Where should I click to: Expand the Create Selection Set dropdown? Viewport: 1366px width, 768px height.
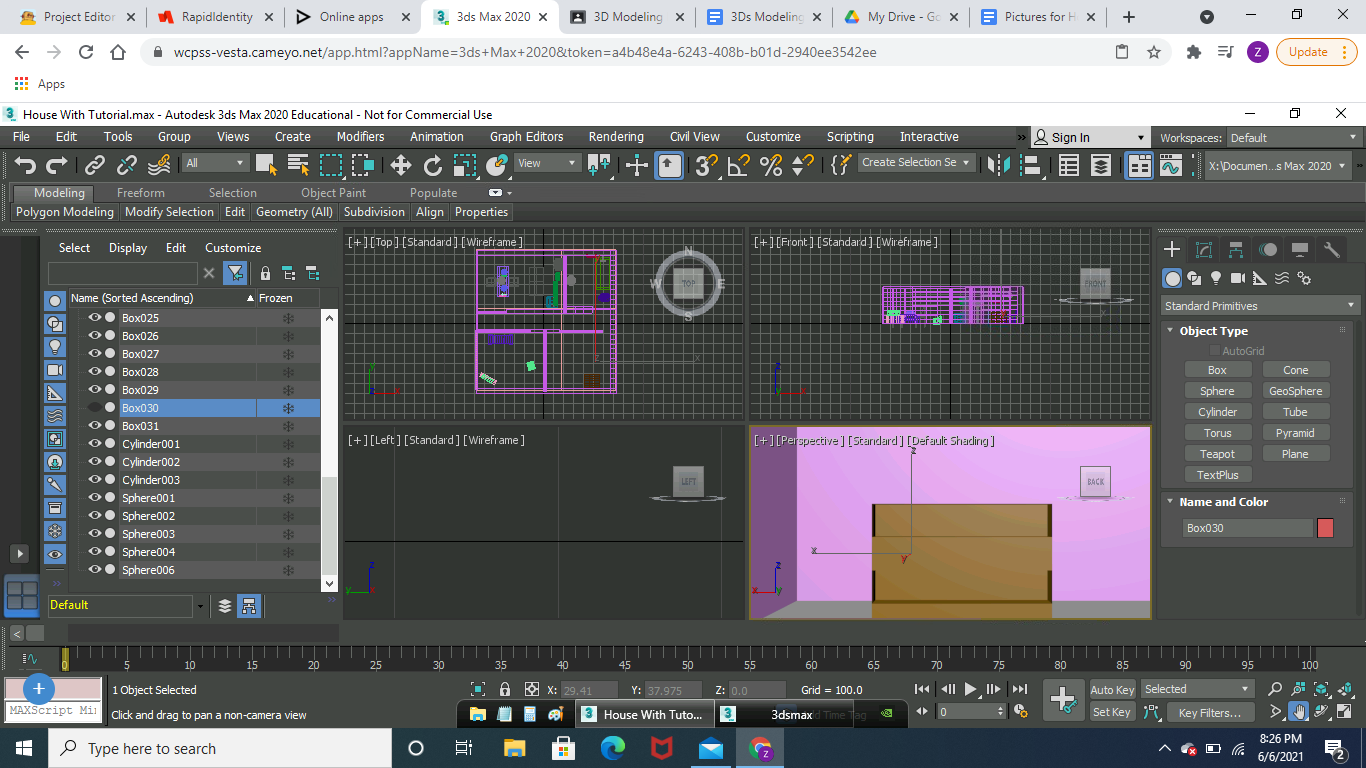(x=917, y=162)
